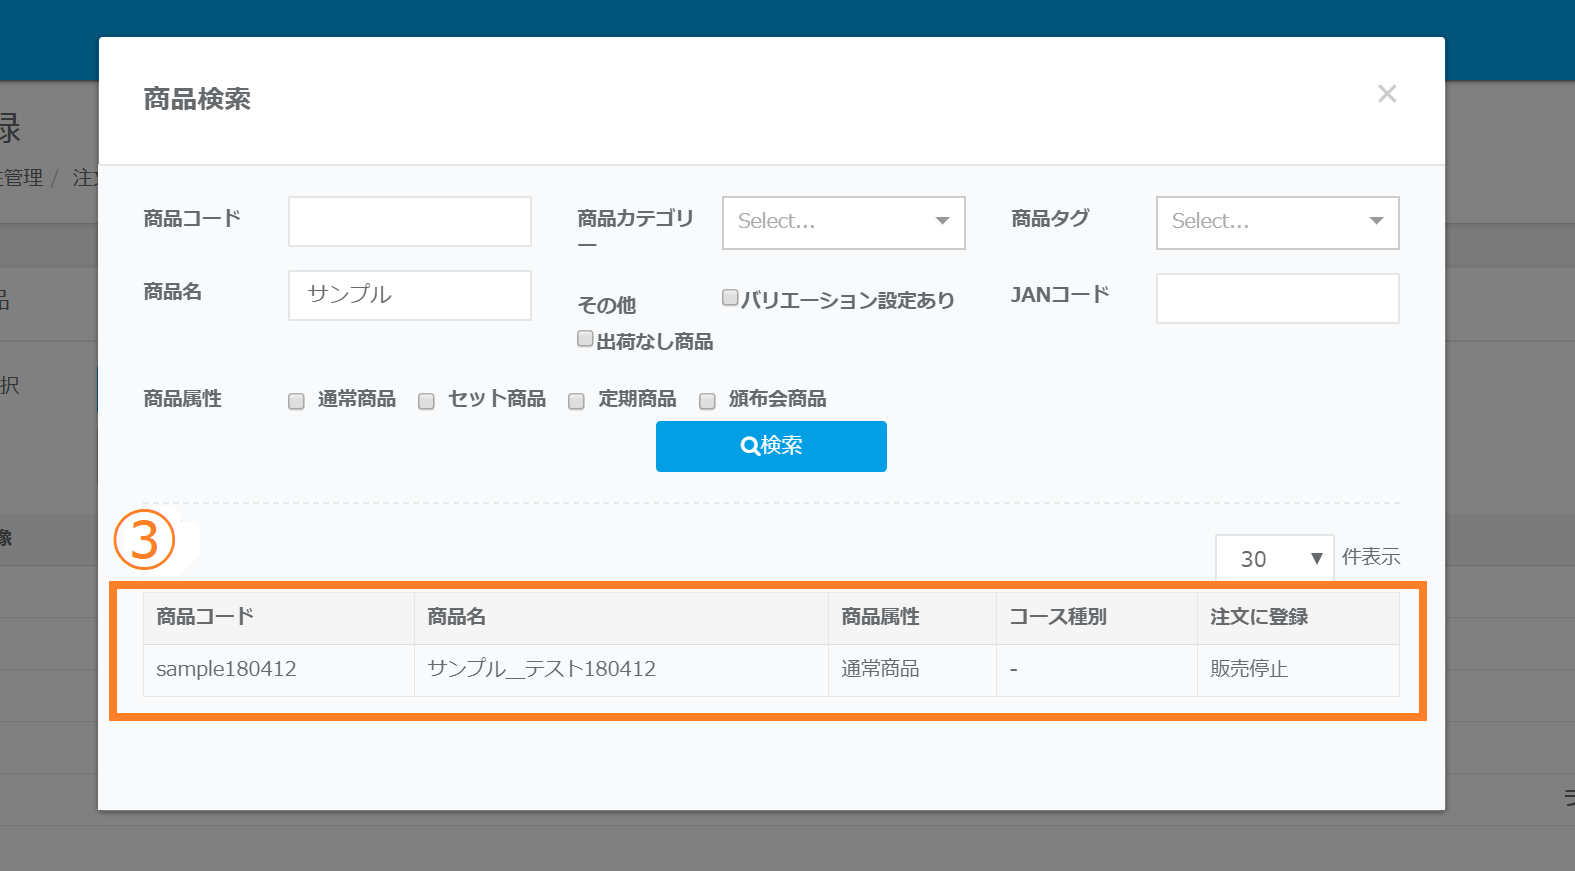Open the 30 件表示 page size dropdown
This screenshot has width=1575, height=871.
click(1274, 558)
